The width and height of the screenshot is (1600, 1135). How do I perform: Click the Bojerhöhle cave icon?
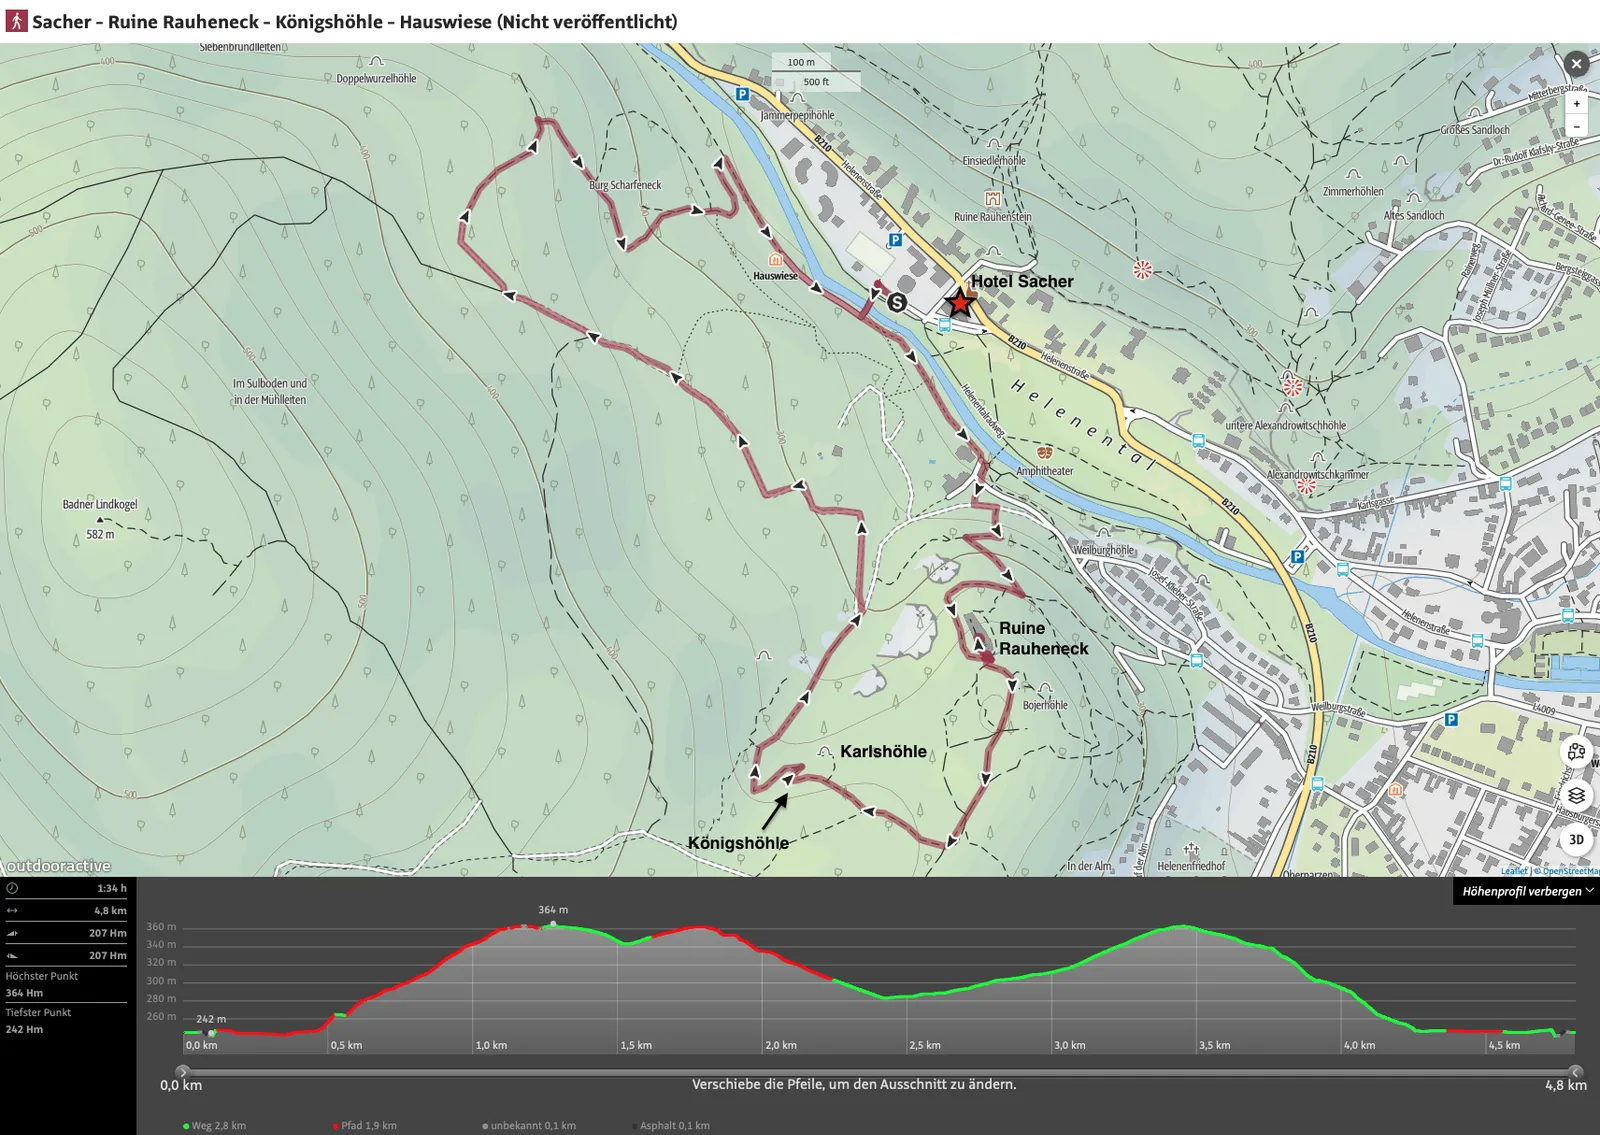(x=1045, y=689)
